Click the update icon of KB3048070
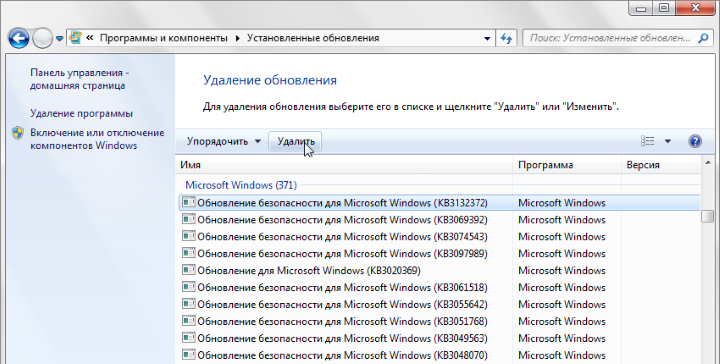The height and width of the screenshot is (364, 720). 188,355
